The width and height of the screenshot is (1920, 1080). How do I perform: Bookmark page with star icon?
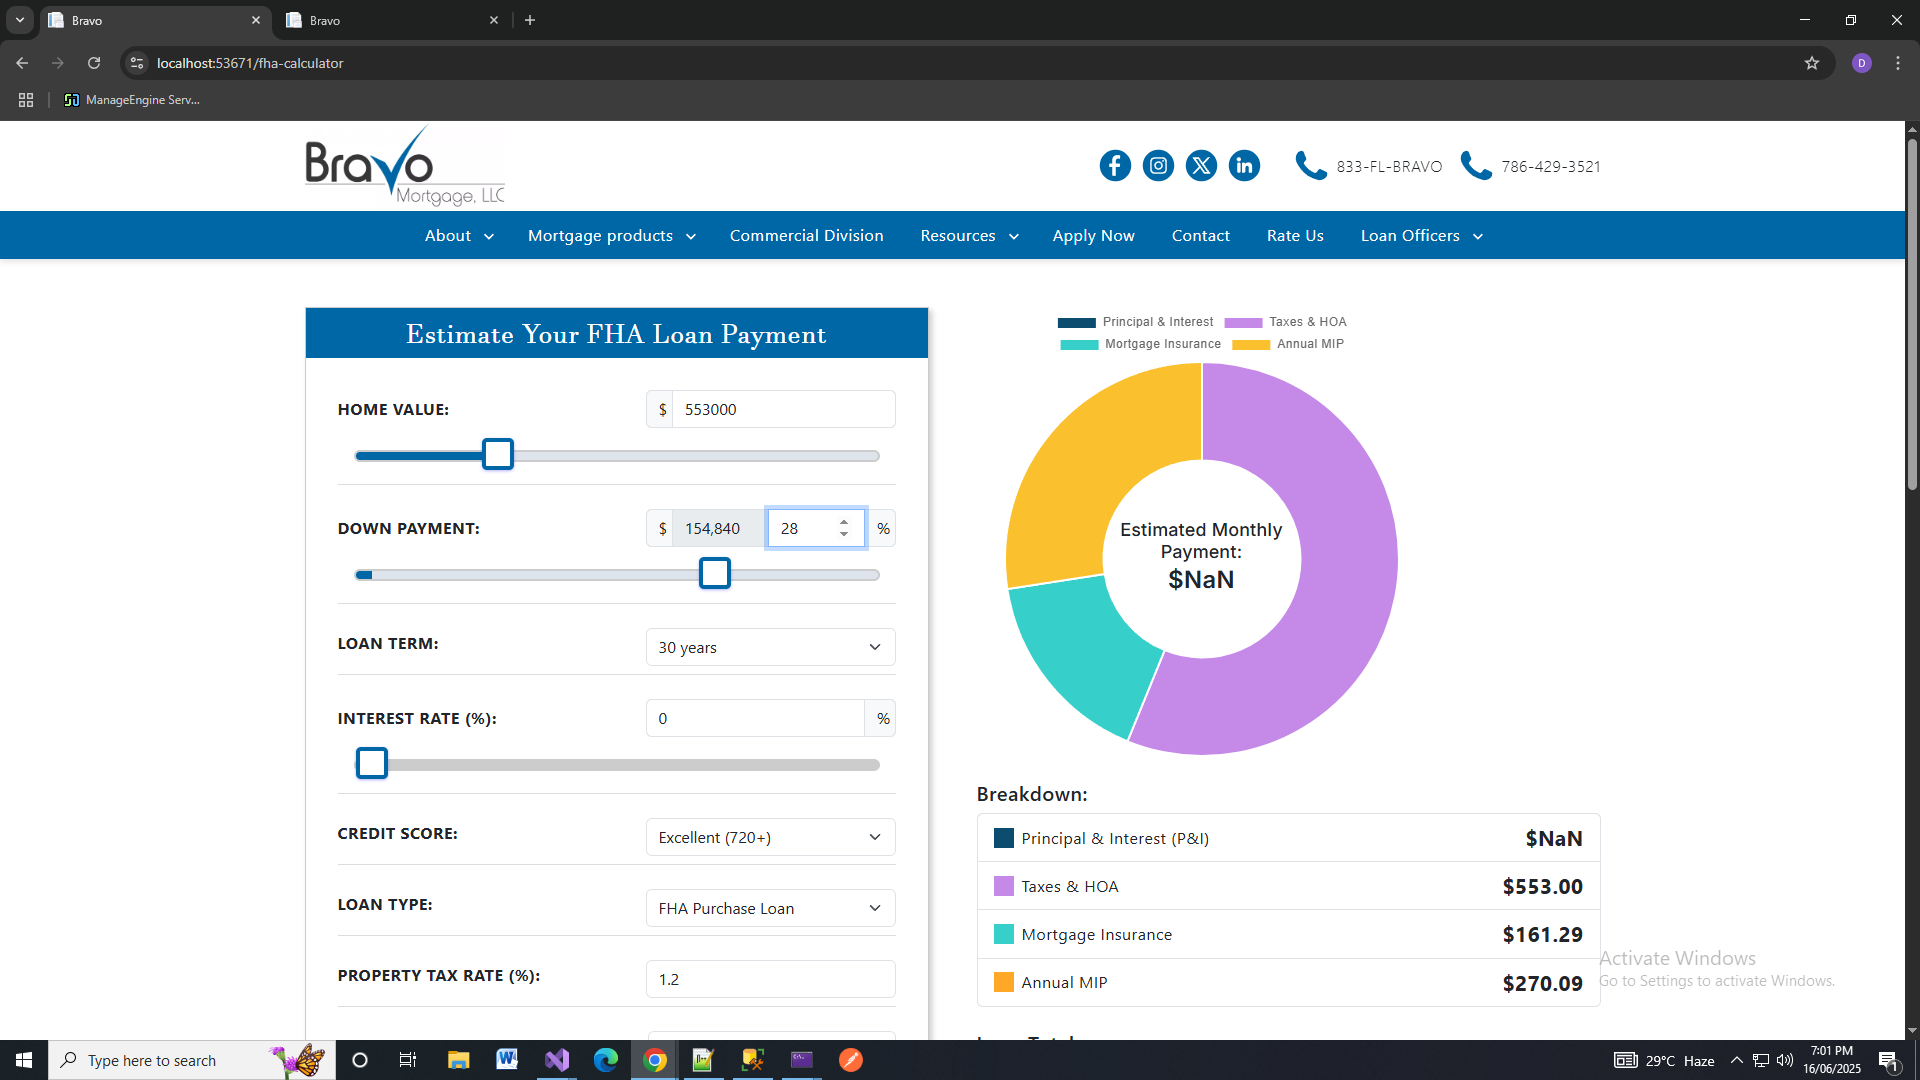pos(1811,63)
